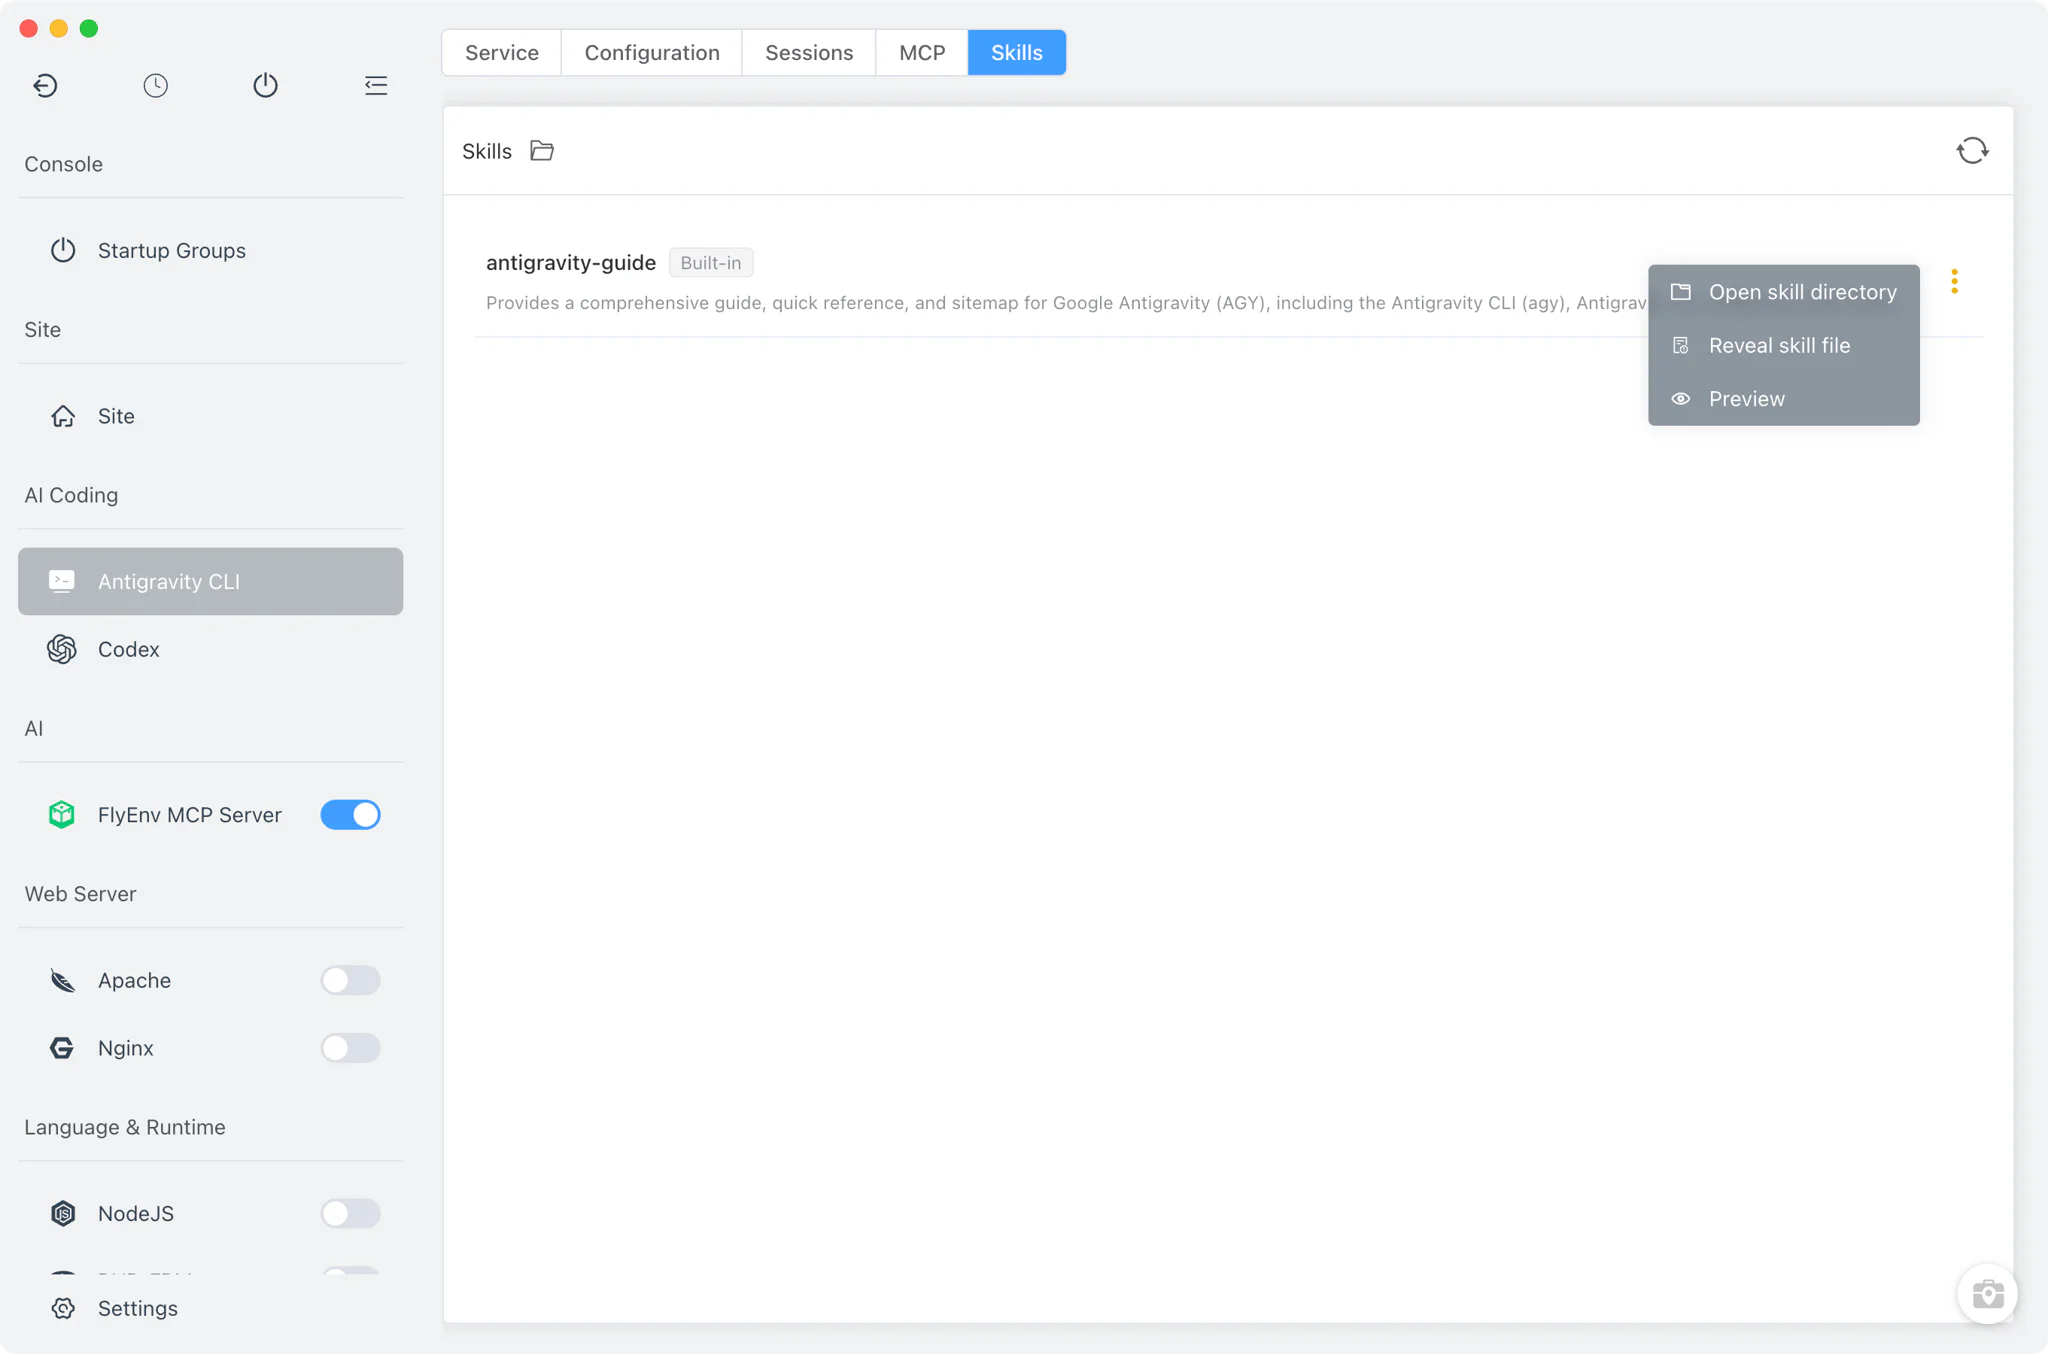
Task: Turn on the Nginx toggle
Action: pyautogui.click(x=350, y=1048)
